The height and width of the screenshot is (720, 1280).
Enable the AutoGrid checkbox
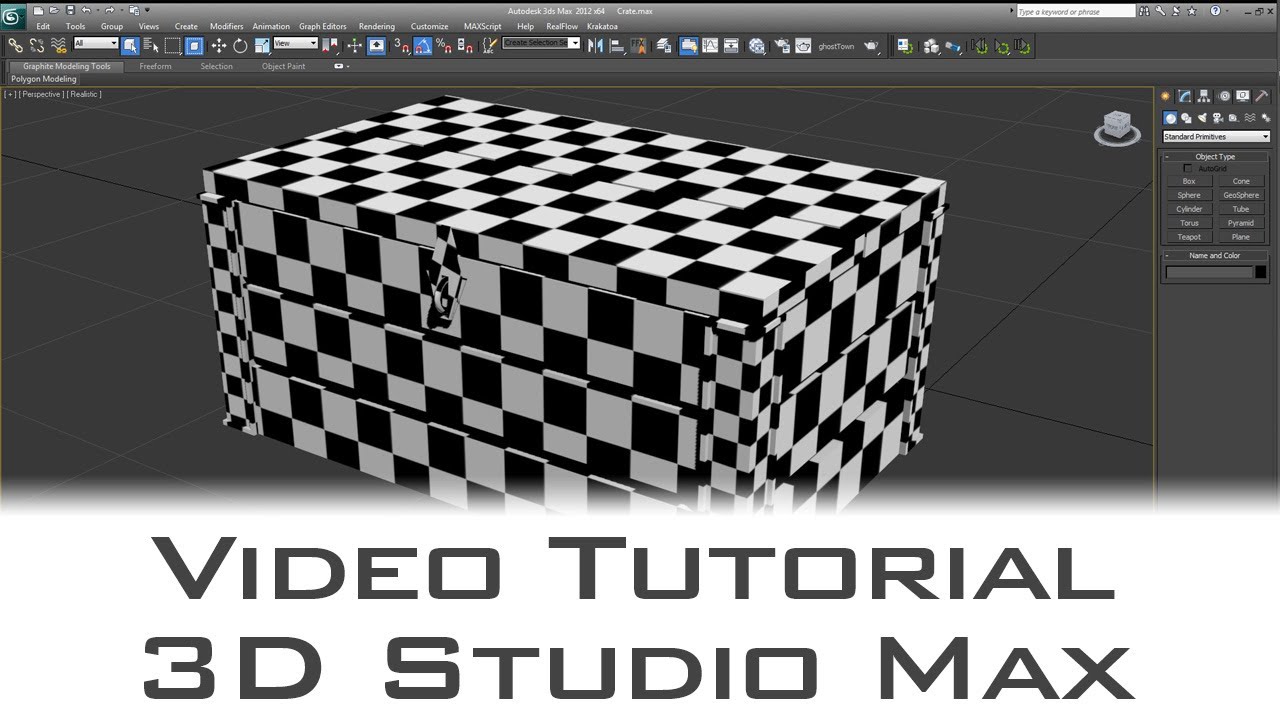tap(1188, 168)
